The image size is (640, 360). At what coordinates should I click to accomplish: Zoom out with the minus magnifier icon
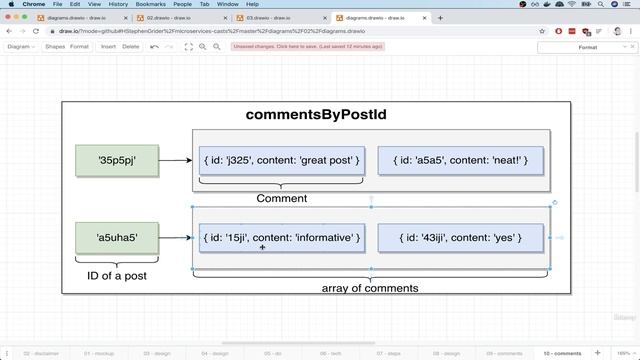click(217, 47)
